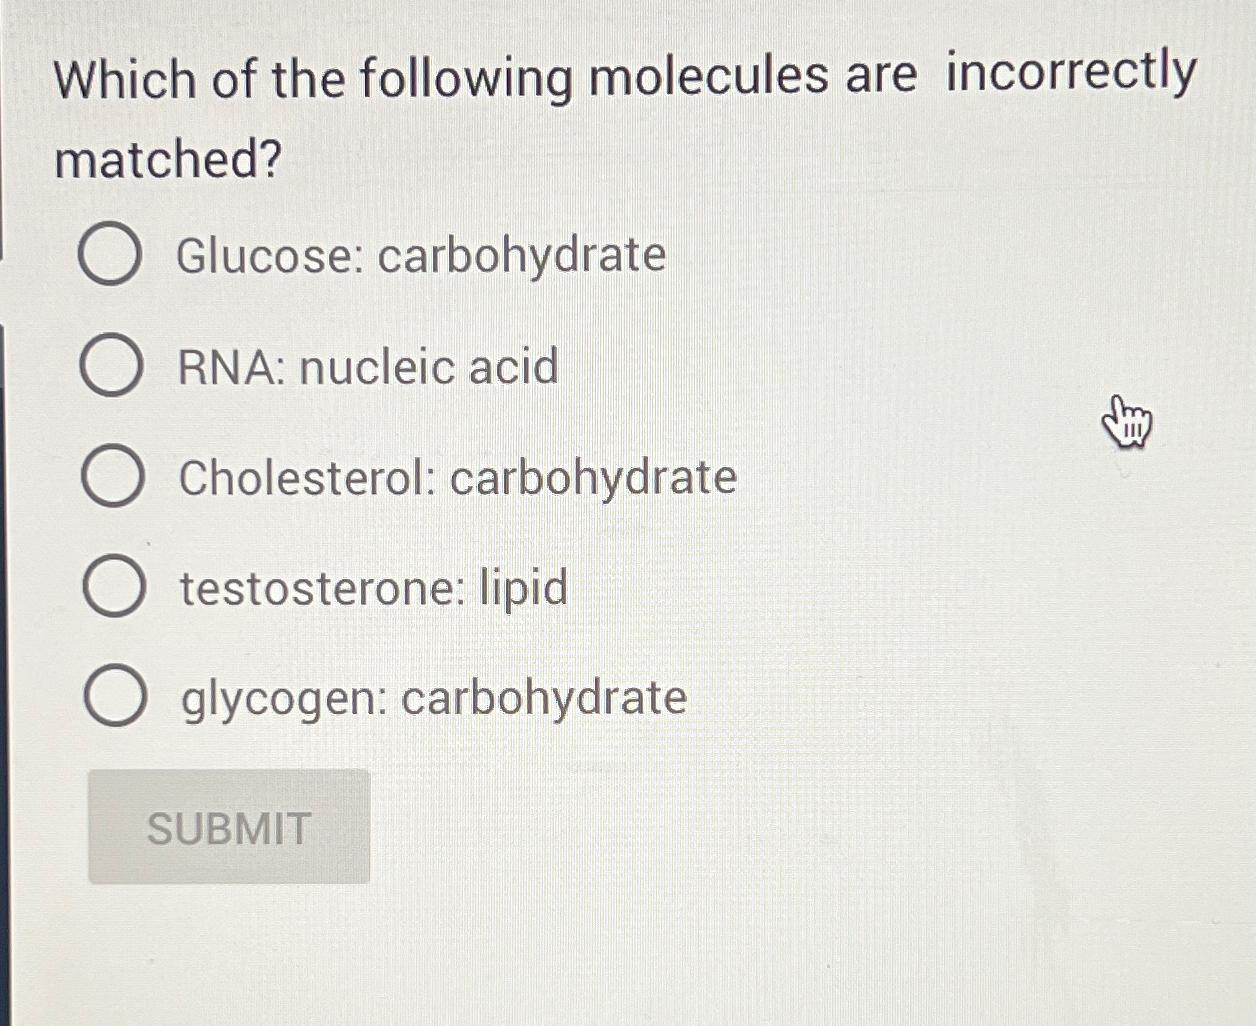This screenshot has height=1026, width=1256.
Task: Click the testosterone: lipid answer text
Action: coord(372,588)
